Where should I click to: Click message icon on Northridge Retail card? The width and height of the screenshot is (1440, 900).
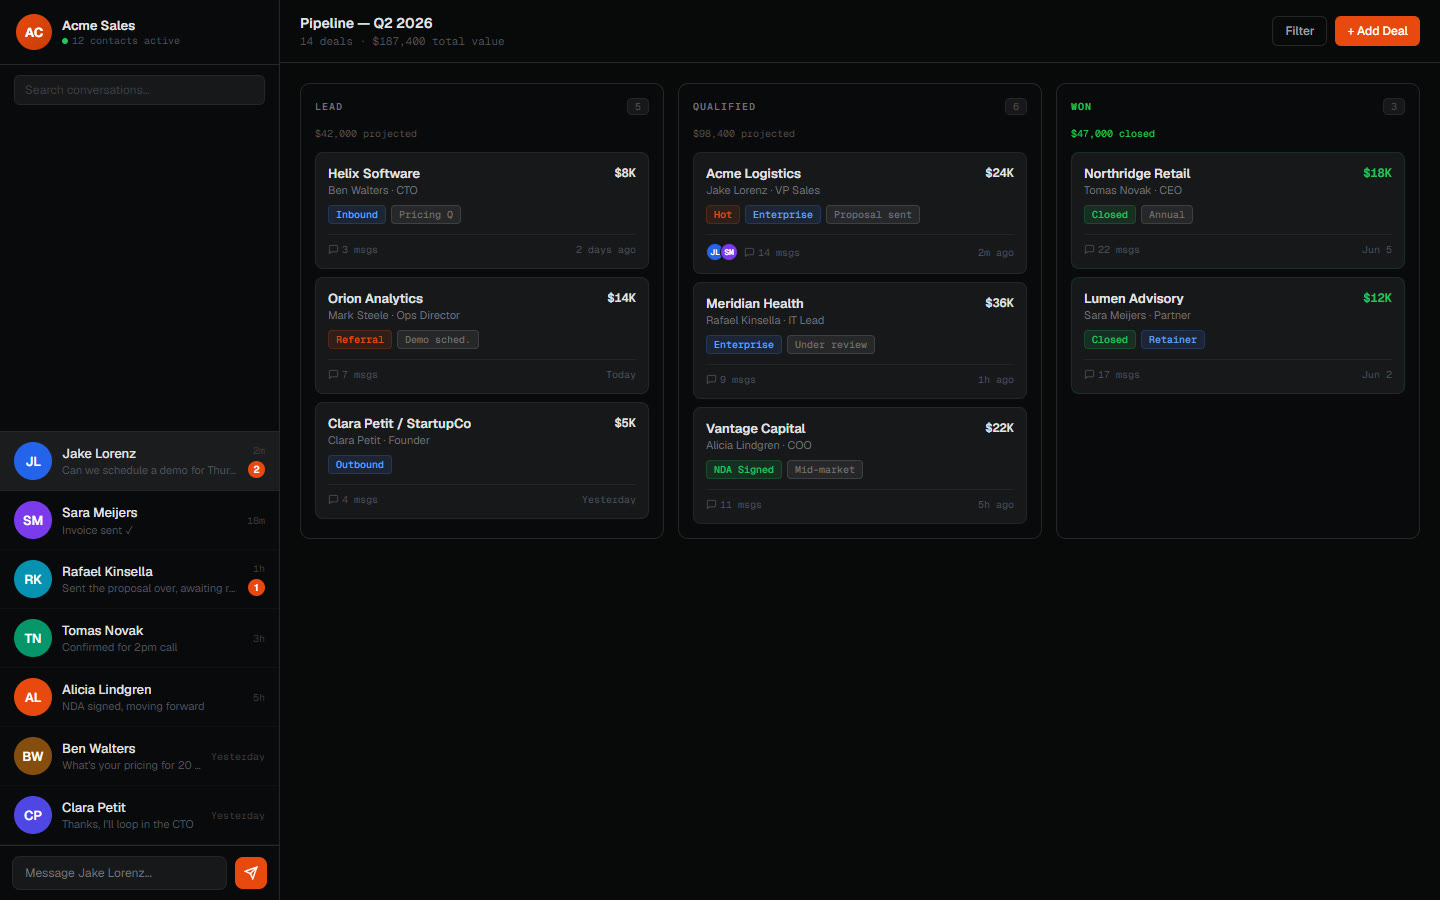point(1089,250)
